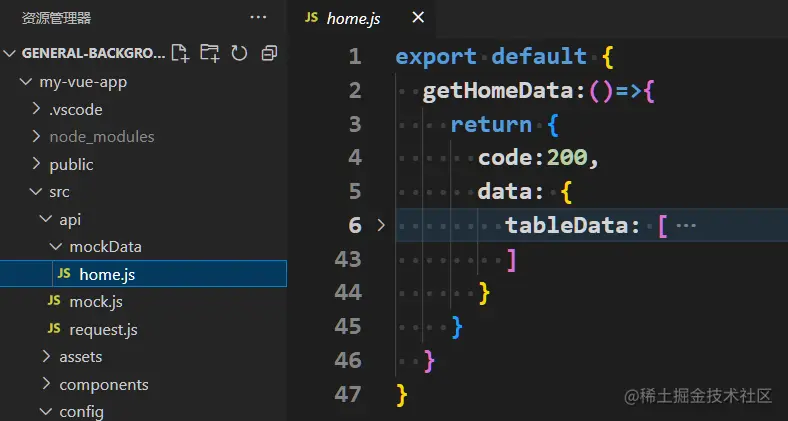Open the explorer more actions menu
The height and width of the screenshot is (421, 788).
click(259, 17)
